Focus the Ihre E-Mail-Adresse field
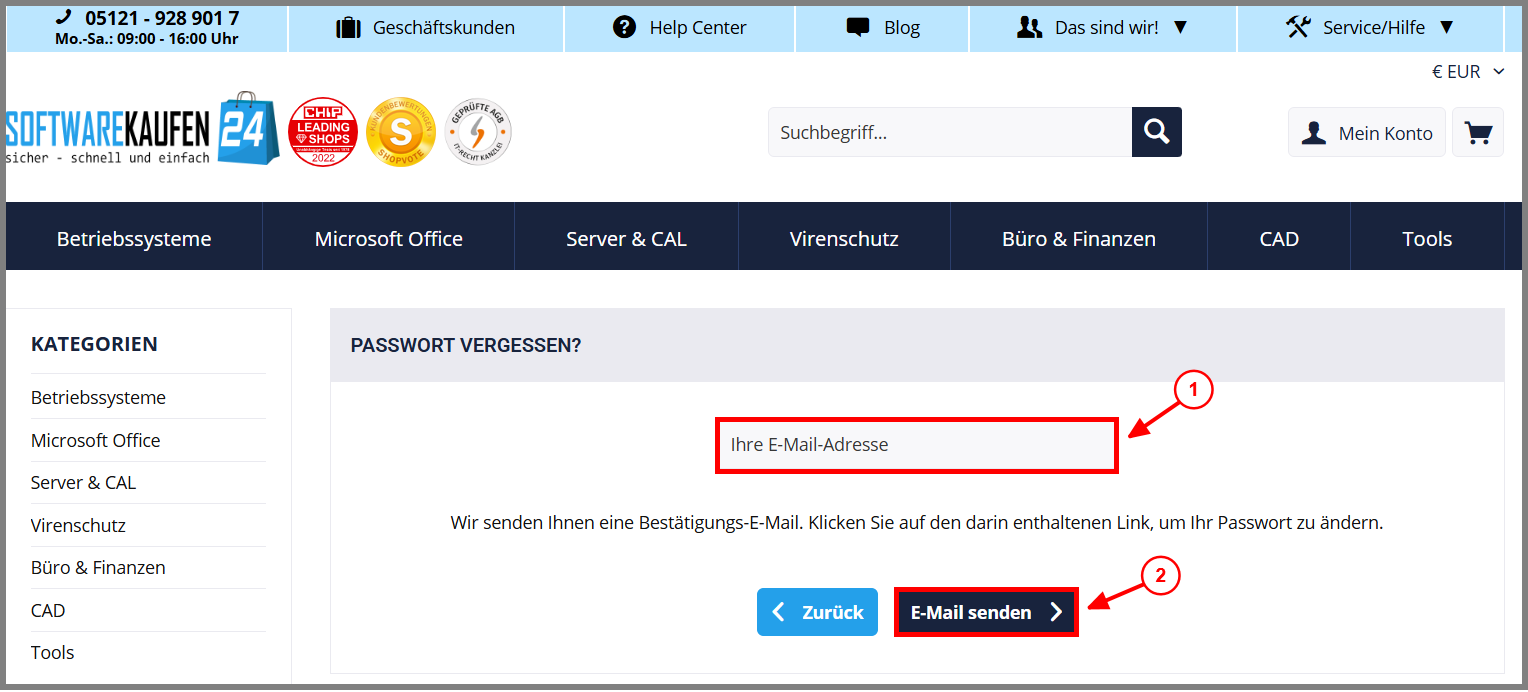The image size is (1528, 692). pyautogui.click(x=917, y=445)
